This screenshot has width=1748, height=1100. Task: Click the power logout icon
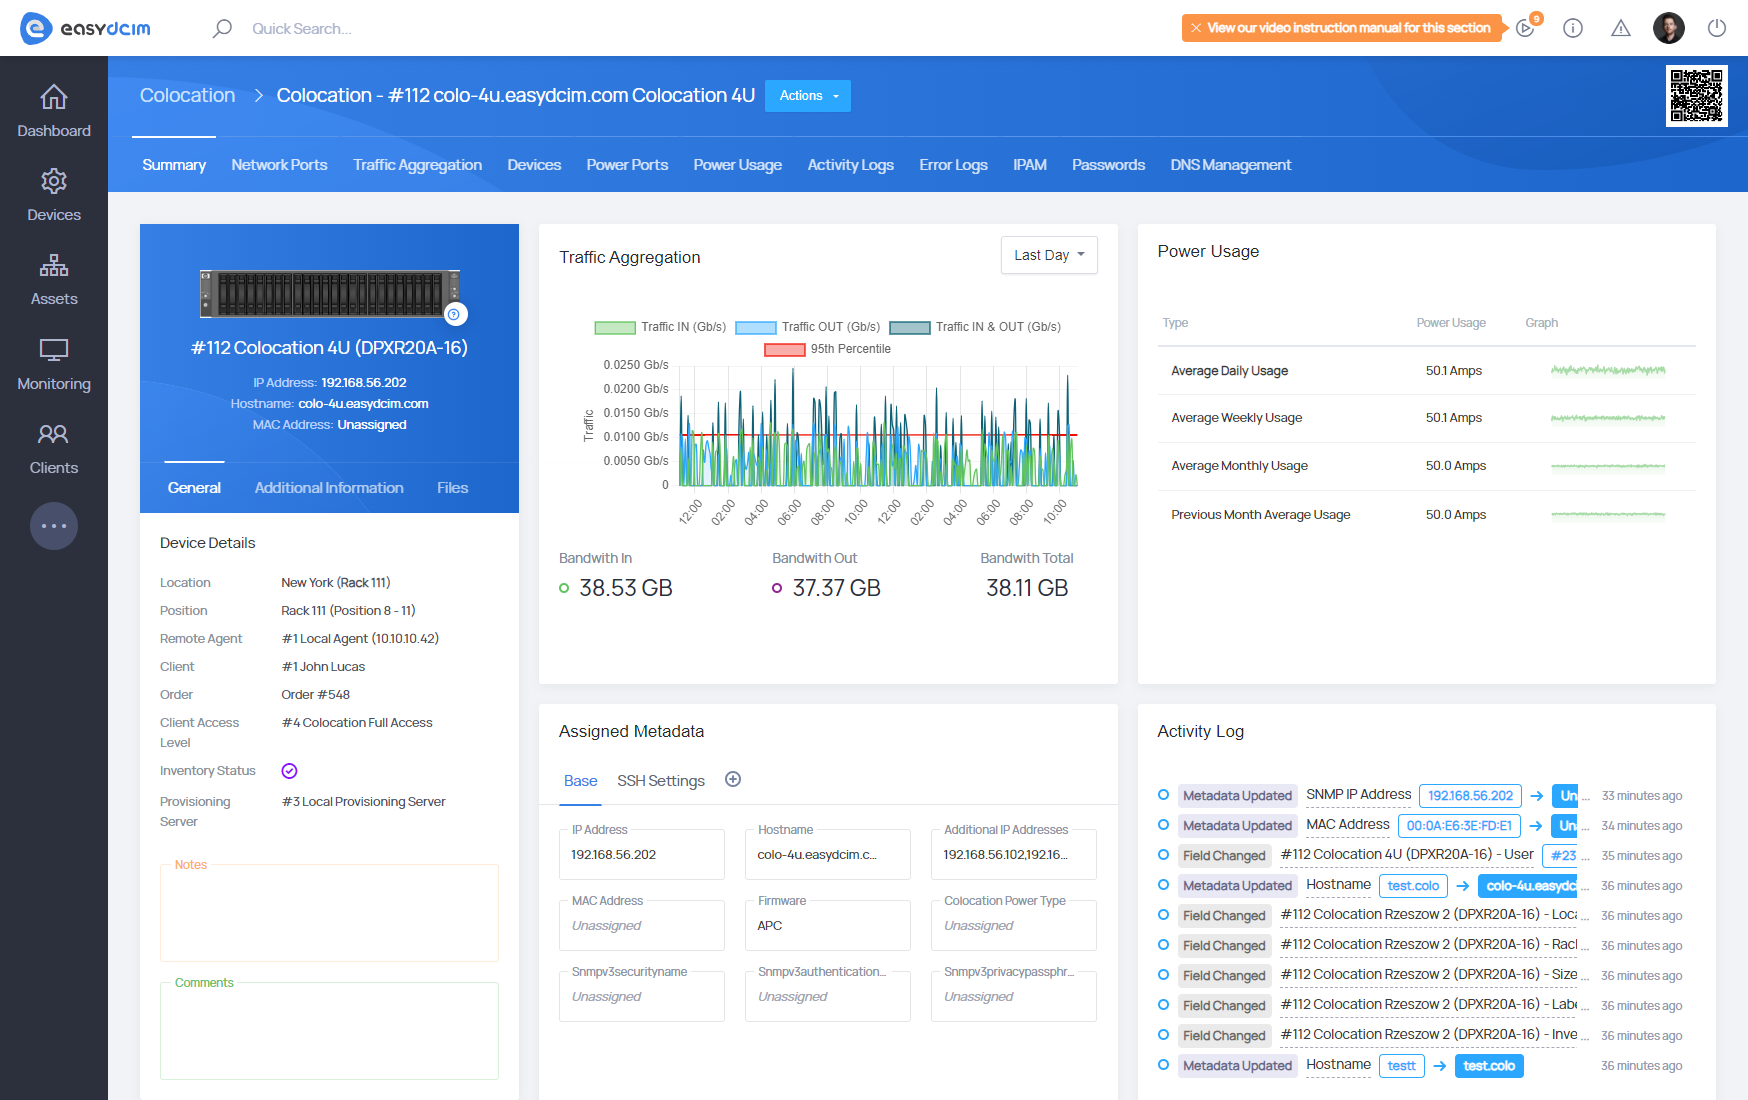pyautogui.click(x=1716, y=28)
